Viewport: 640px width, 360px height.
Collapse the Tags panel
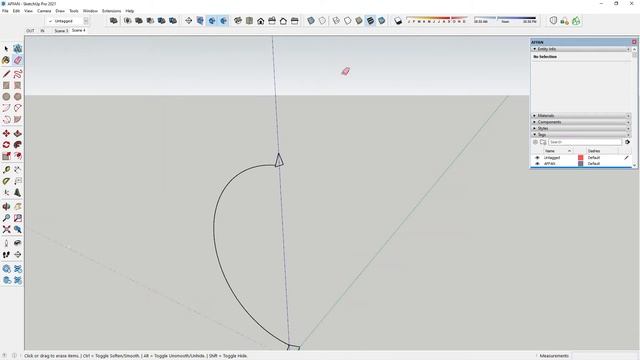click(535, 134)
